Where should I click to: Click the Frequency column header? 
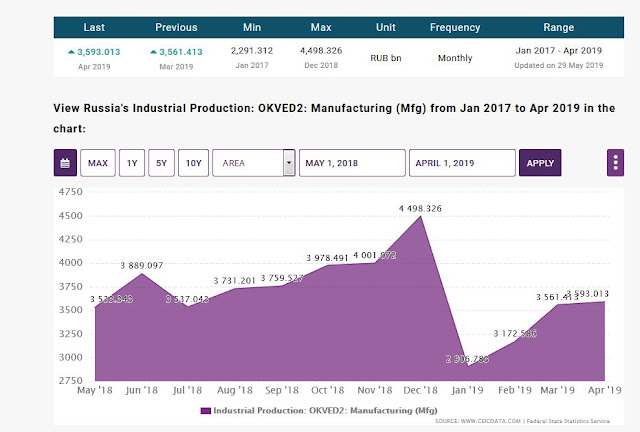click(x=455, y=27)
